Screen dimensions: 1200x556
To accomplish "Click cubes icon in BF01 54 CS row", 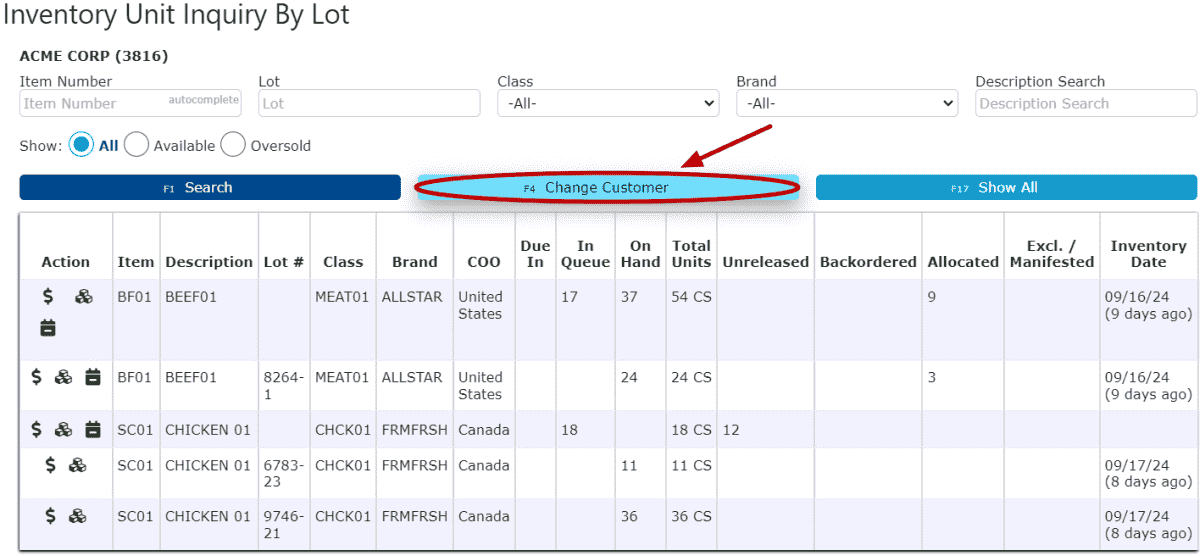I will [84, 297].
